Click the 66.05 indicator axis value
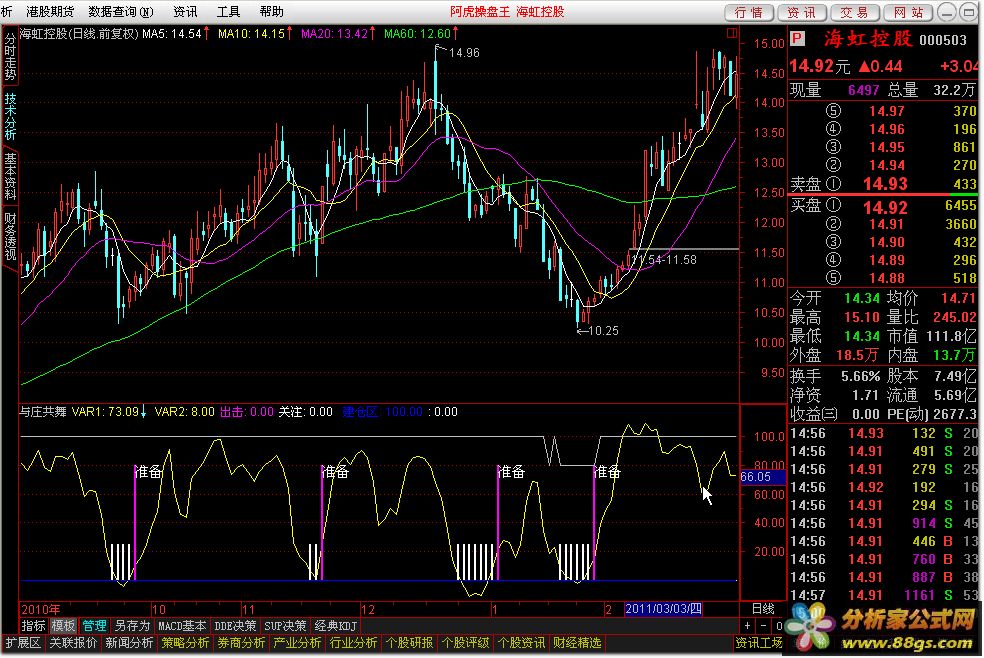Image resolution: width=984 pixels, height=658 pixels. pyautogui.click(x=756, y=477)
